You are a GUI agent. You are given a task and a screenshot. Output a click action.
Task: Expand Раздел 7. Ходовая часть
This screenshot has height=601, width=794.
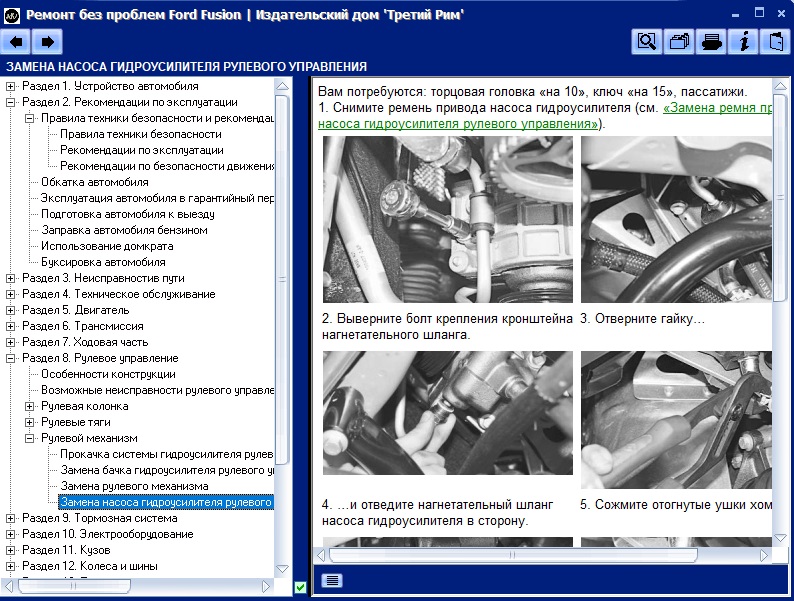pos(10,342)
